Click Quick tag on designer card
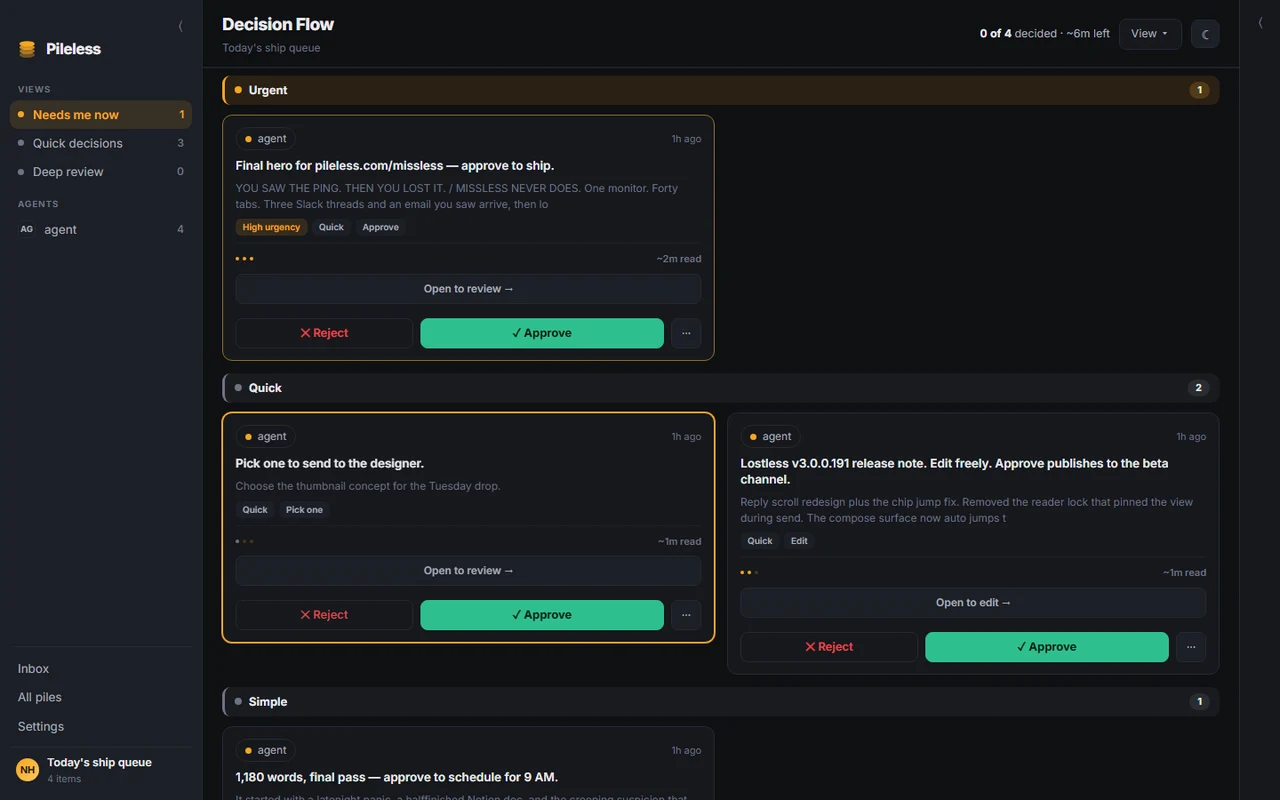 point(255,510)
